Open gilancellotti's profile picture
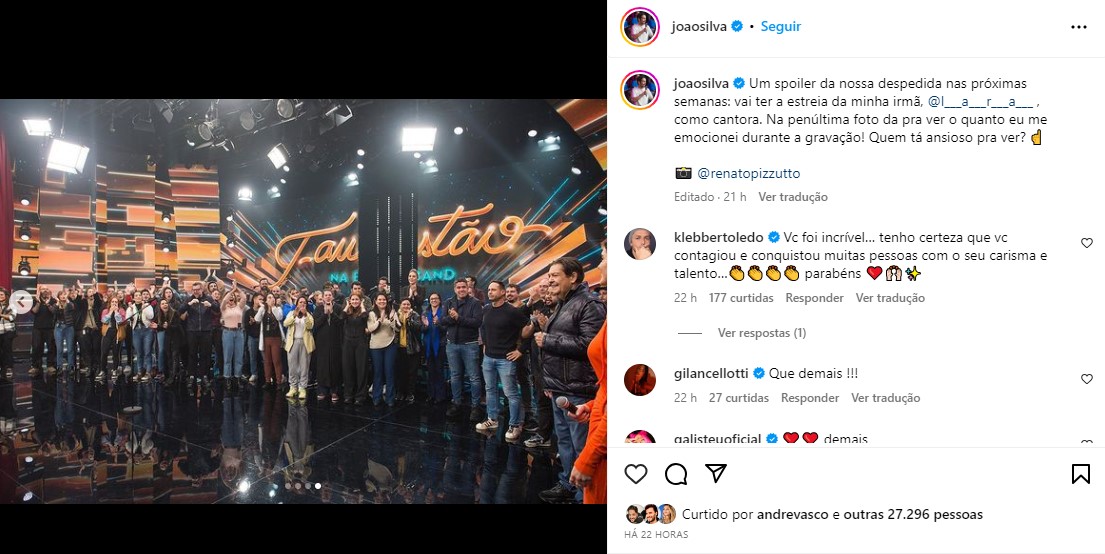1105x554 pixels. click(640, 380)
